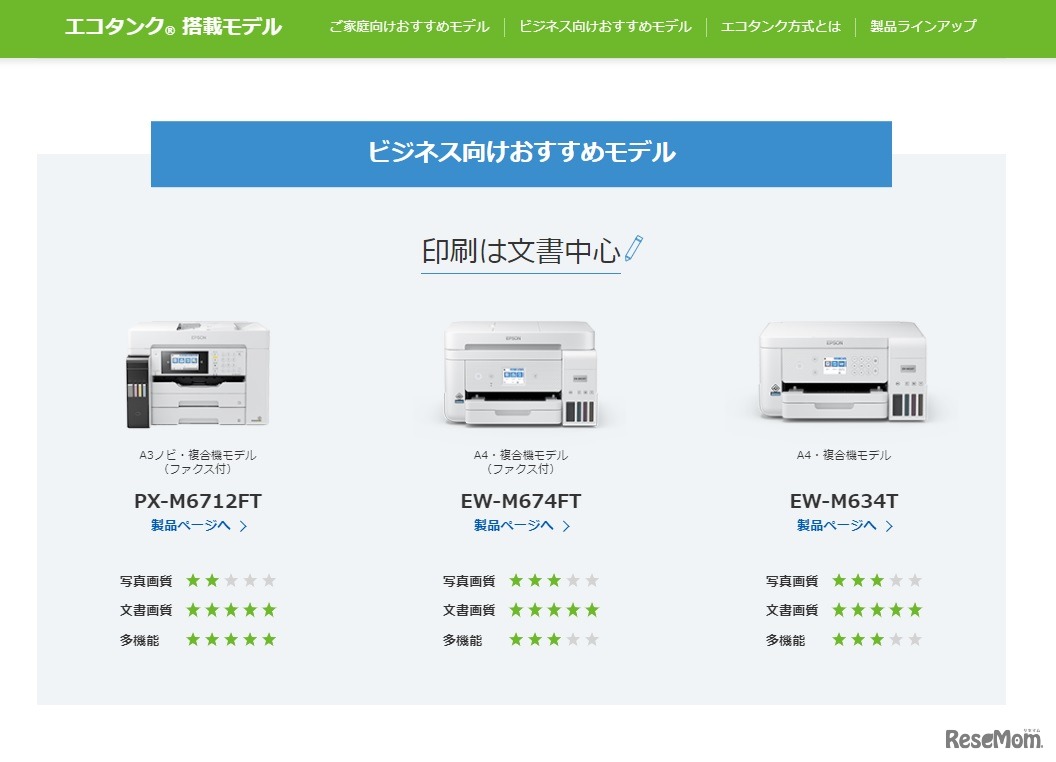Open エコタンク方式とは nav item

click(781, 26)
